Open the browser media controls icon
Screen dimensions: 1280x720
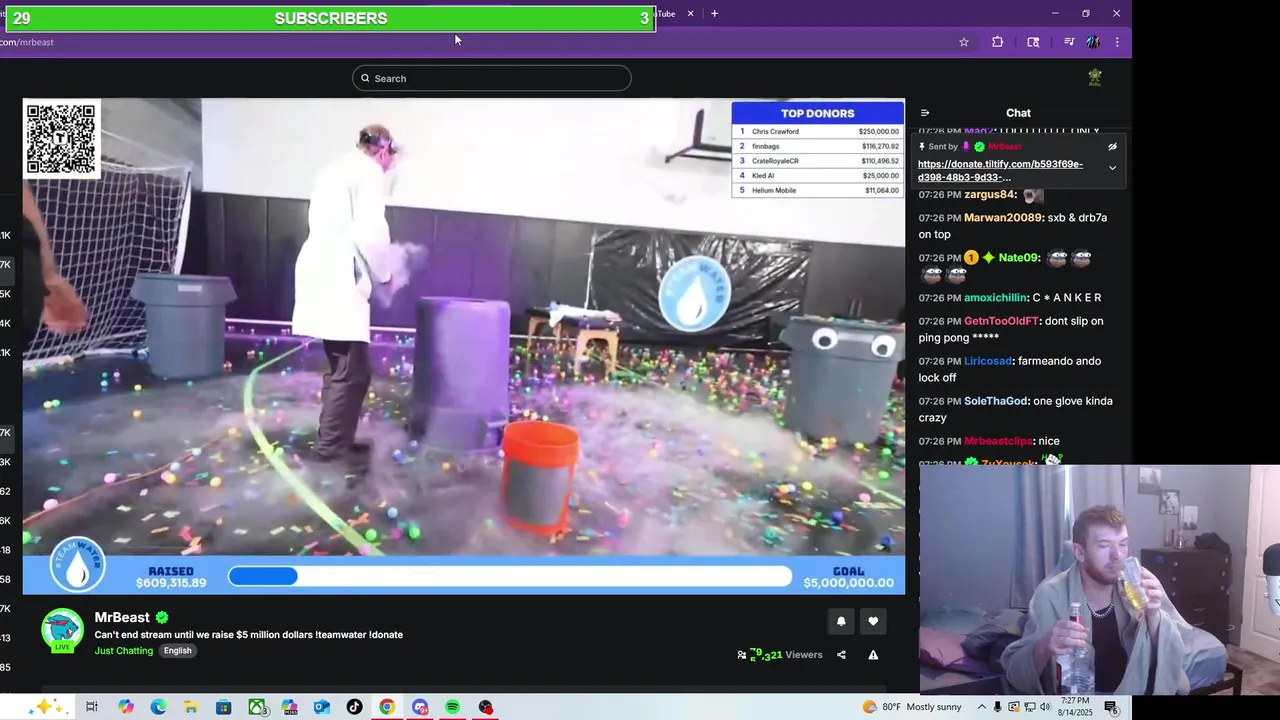tap(1069, 42)
